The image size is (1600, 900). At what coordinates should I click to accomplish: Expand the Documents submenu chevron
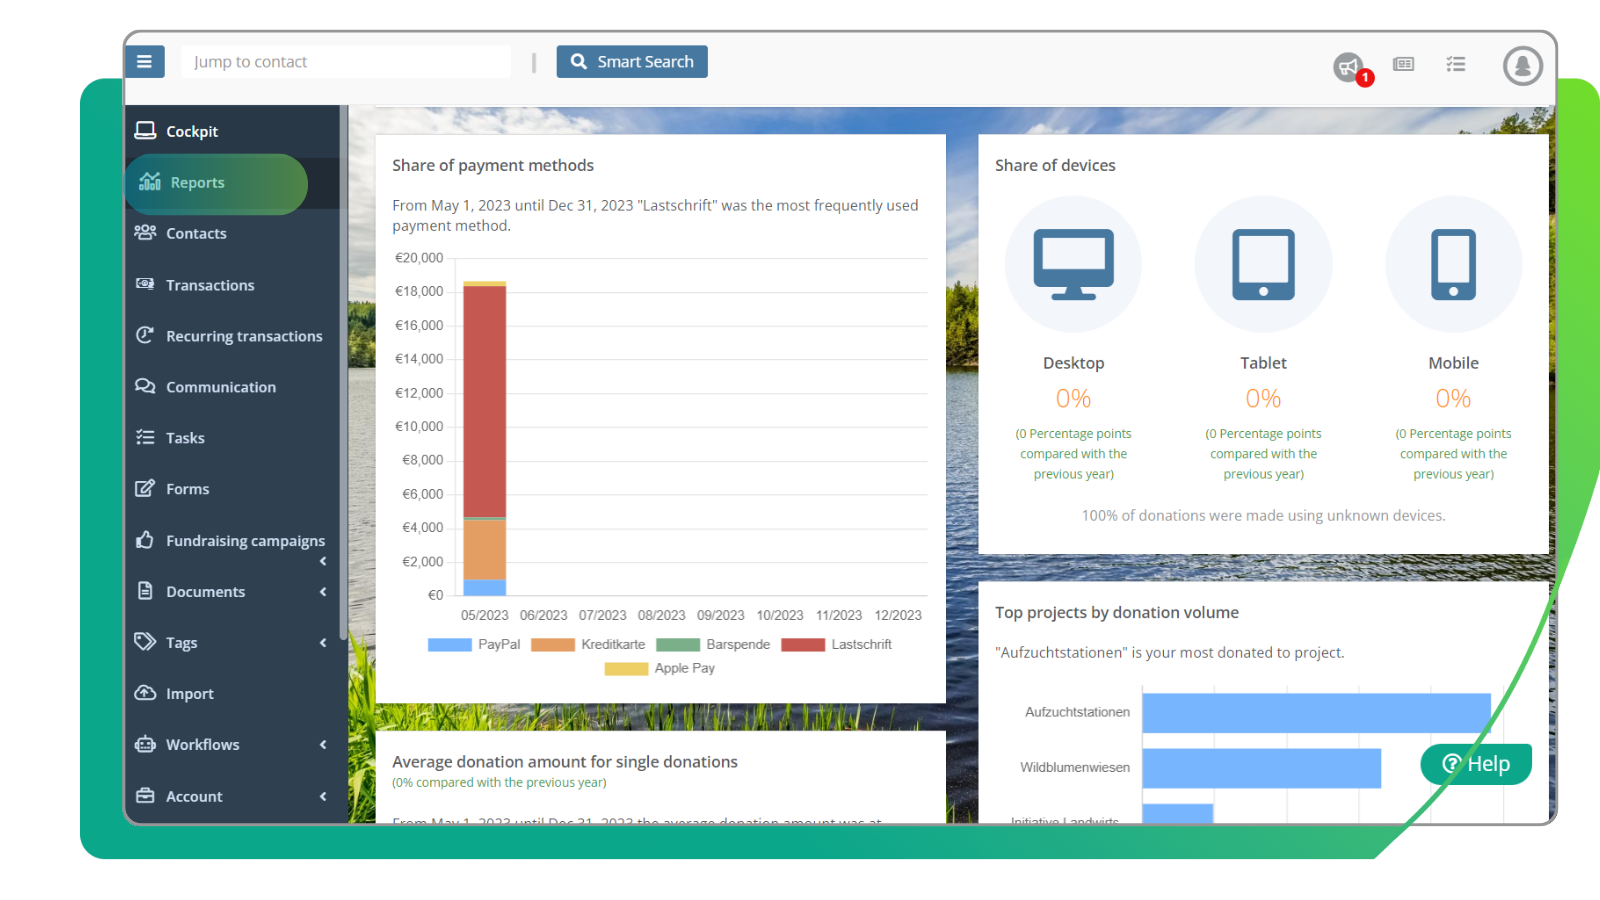coord(322,592)
